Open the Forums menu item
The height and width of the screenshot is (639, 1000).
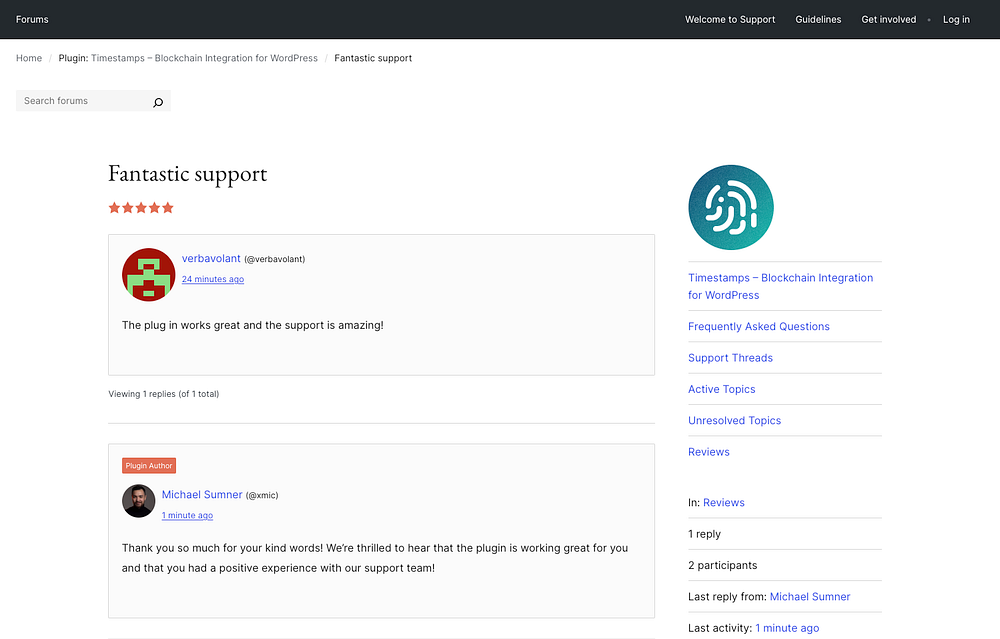32,19
